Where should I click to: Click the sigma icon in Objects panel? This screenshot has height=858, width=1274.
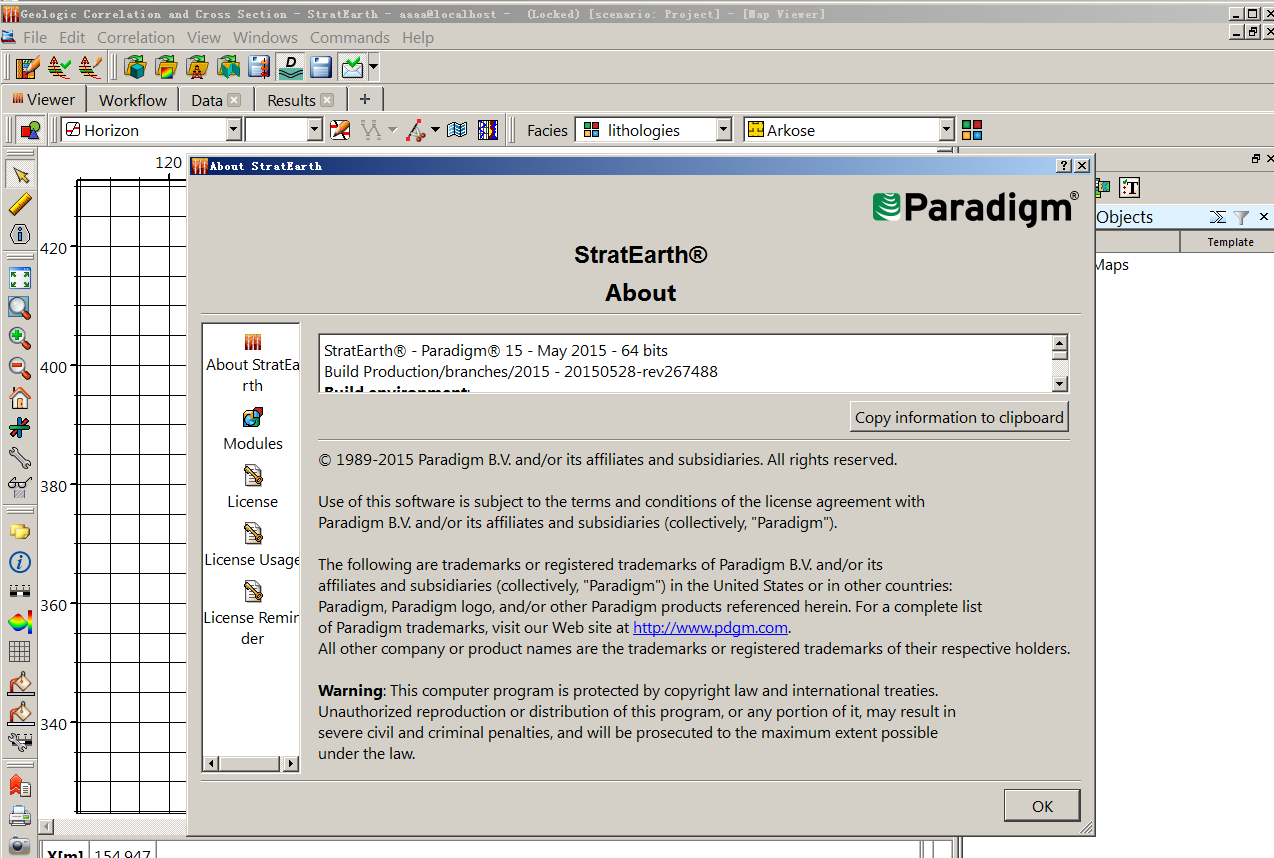pyautogui.click(x=1217, y=217)
